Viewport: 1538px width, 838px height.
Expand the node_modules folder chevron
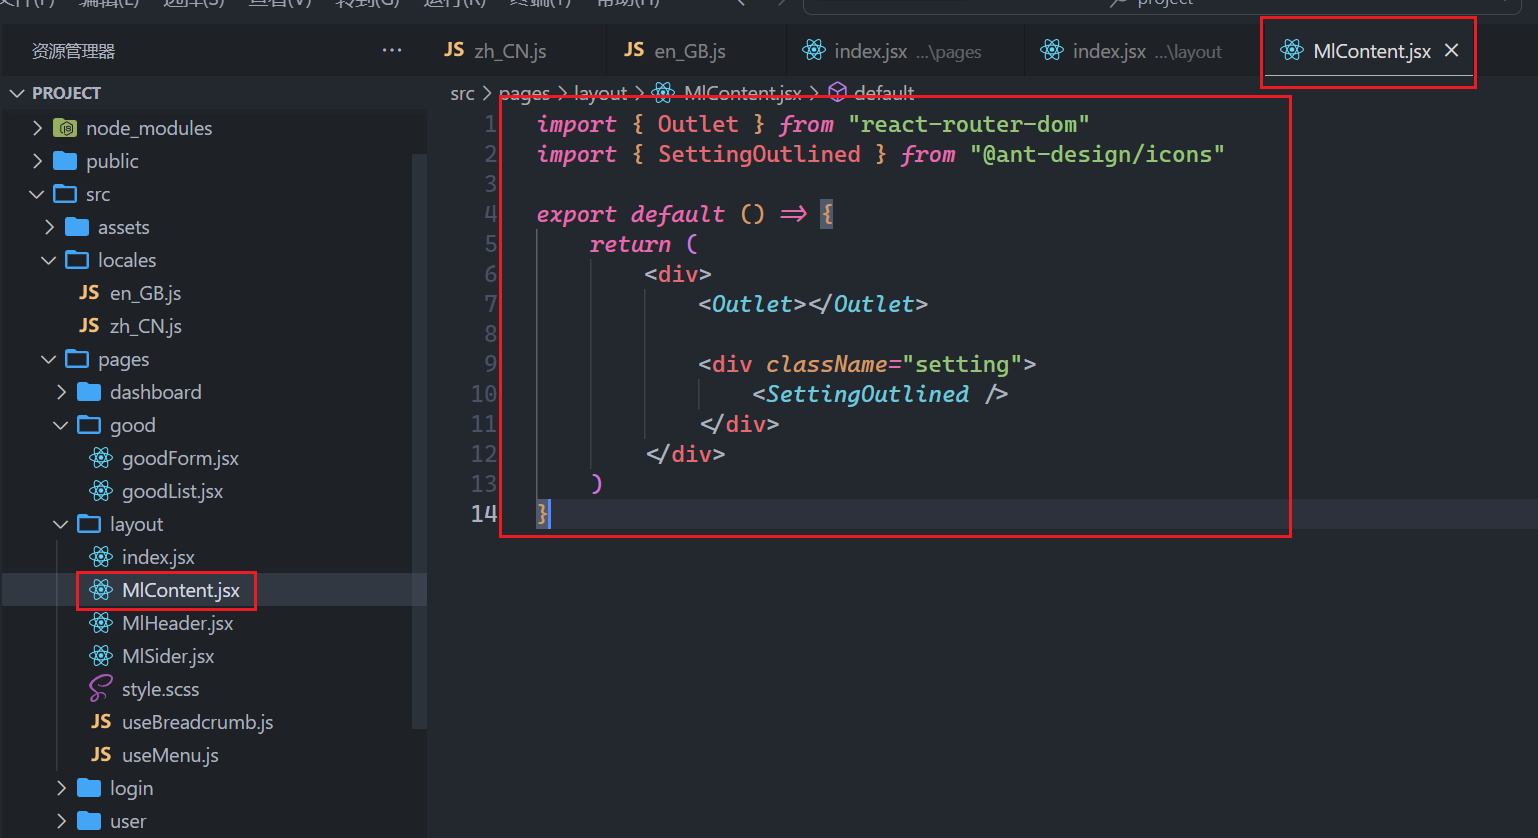pos(38,128)
